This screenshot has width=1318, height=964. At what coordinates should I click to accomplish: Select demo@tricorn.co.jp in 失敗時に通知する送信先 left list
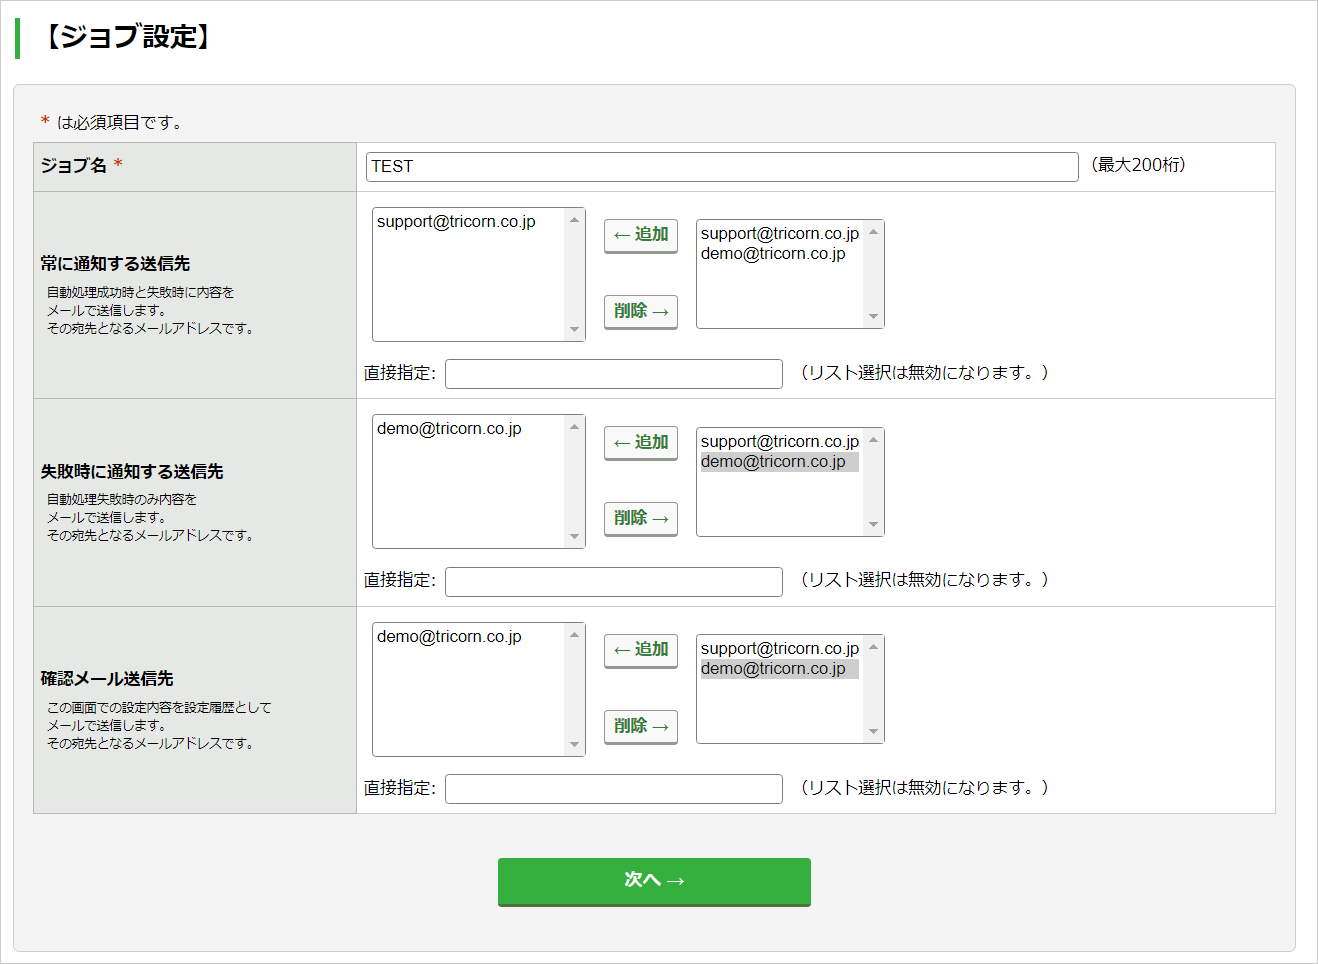pyautogui.click(x=449, y=429)
